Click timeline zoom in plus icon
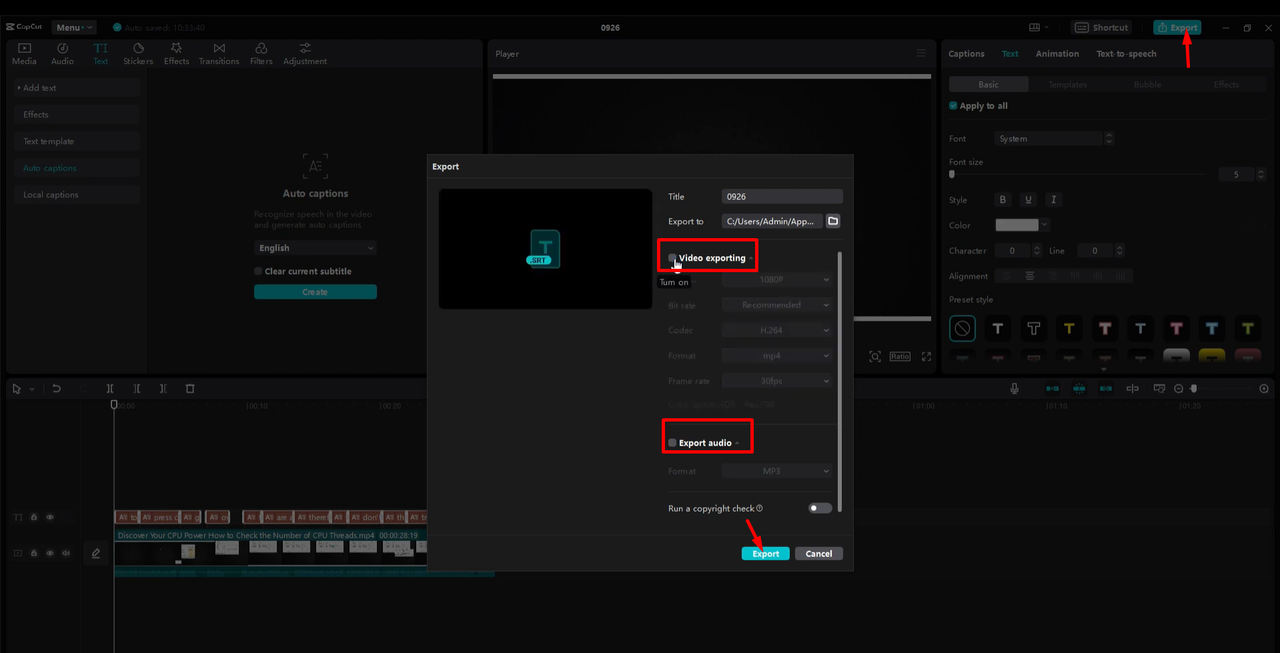 point(1264,388)
